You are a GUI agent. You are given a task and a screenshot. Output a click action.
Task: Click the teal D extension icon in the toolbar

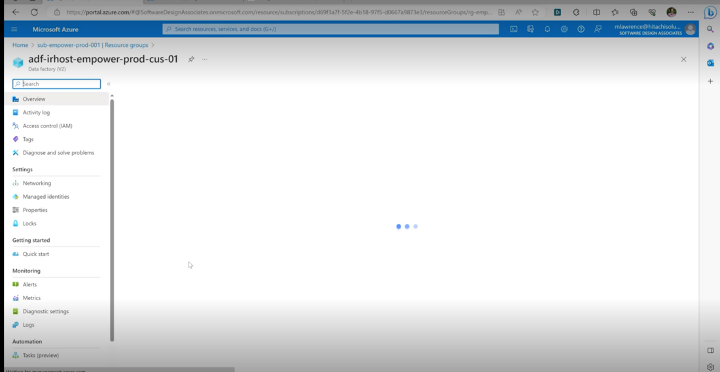(x=557, y=12)
